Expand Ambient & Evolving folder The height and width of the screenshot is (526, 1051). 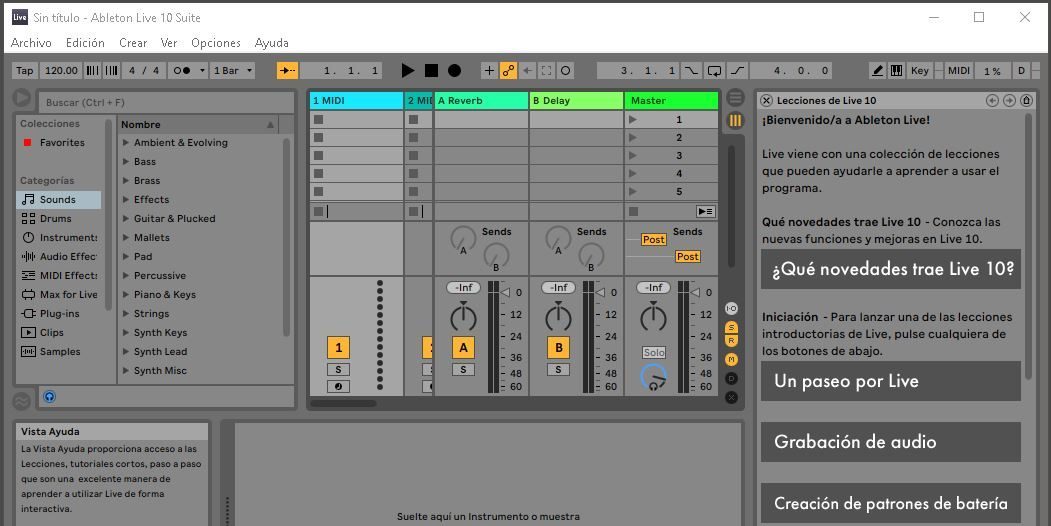[126, 143]
